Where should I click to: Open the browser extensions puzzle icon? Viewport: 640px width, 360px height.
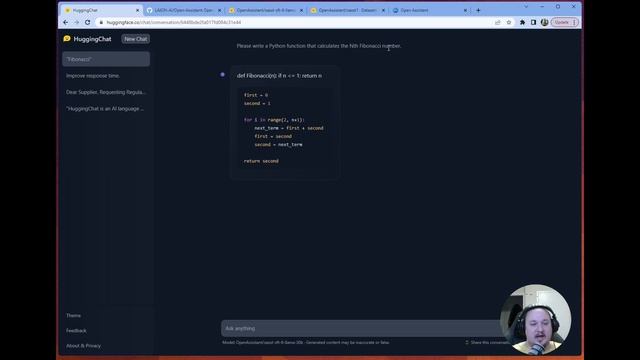[522, 22]
